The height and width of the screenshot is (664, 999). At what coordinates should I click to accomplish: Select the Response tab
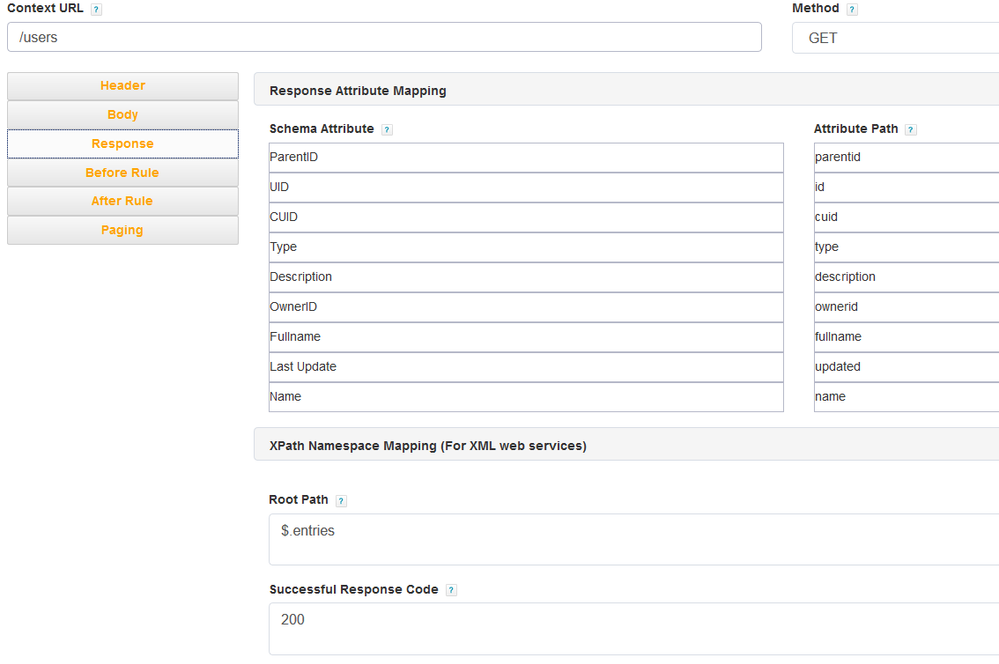coord(123,144)
